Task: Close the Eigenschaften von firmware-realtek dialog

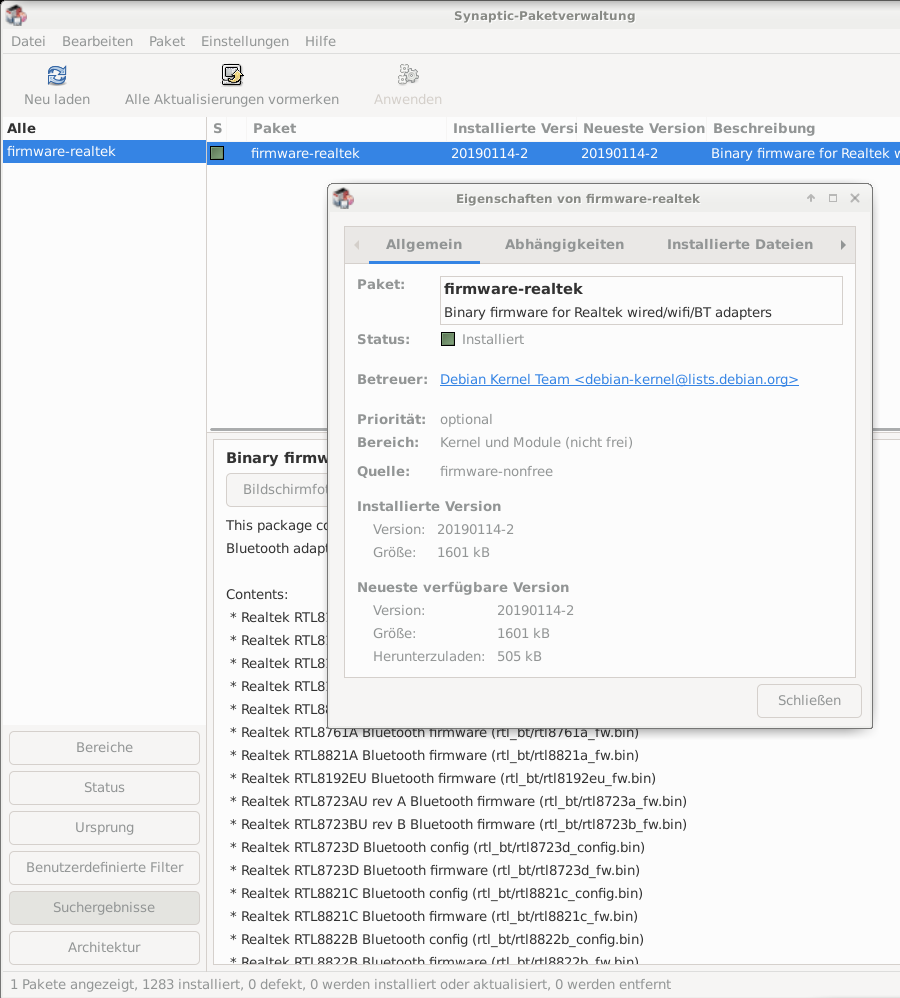Action: coord(855,198)
